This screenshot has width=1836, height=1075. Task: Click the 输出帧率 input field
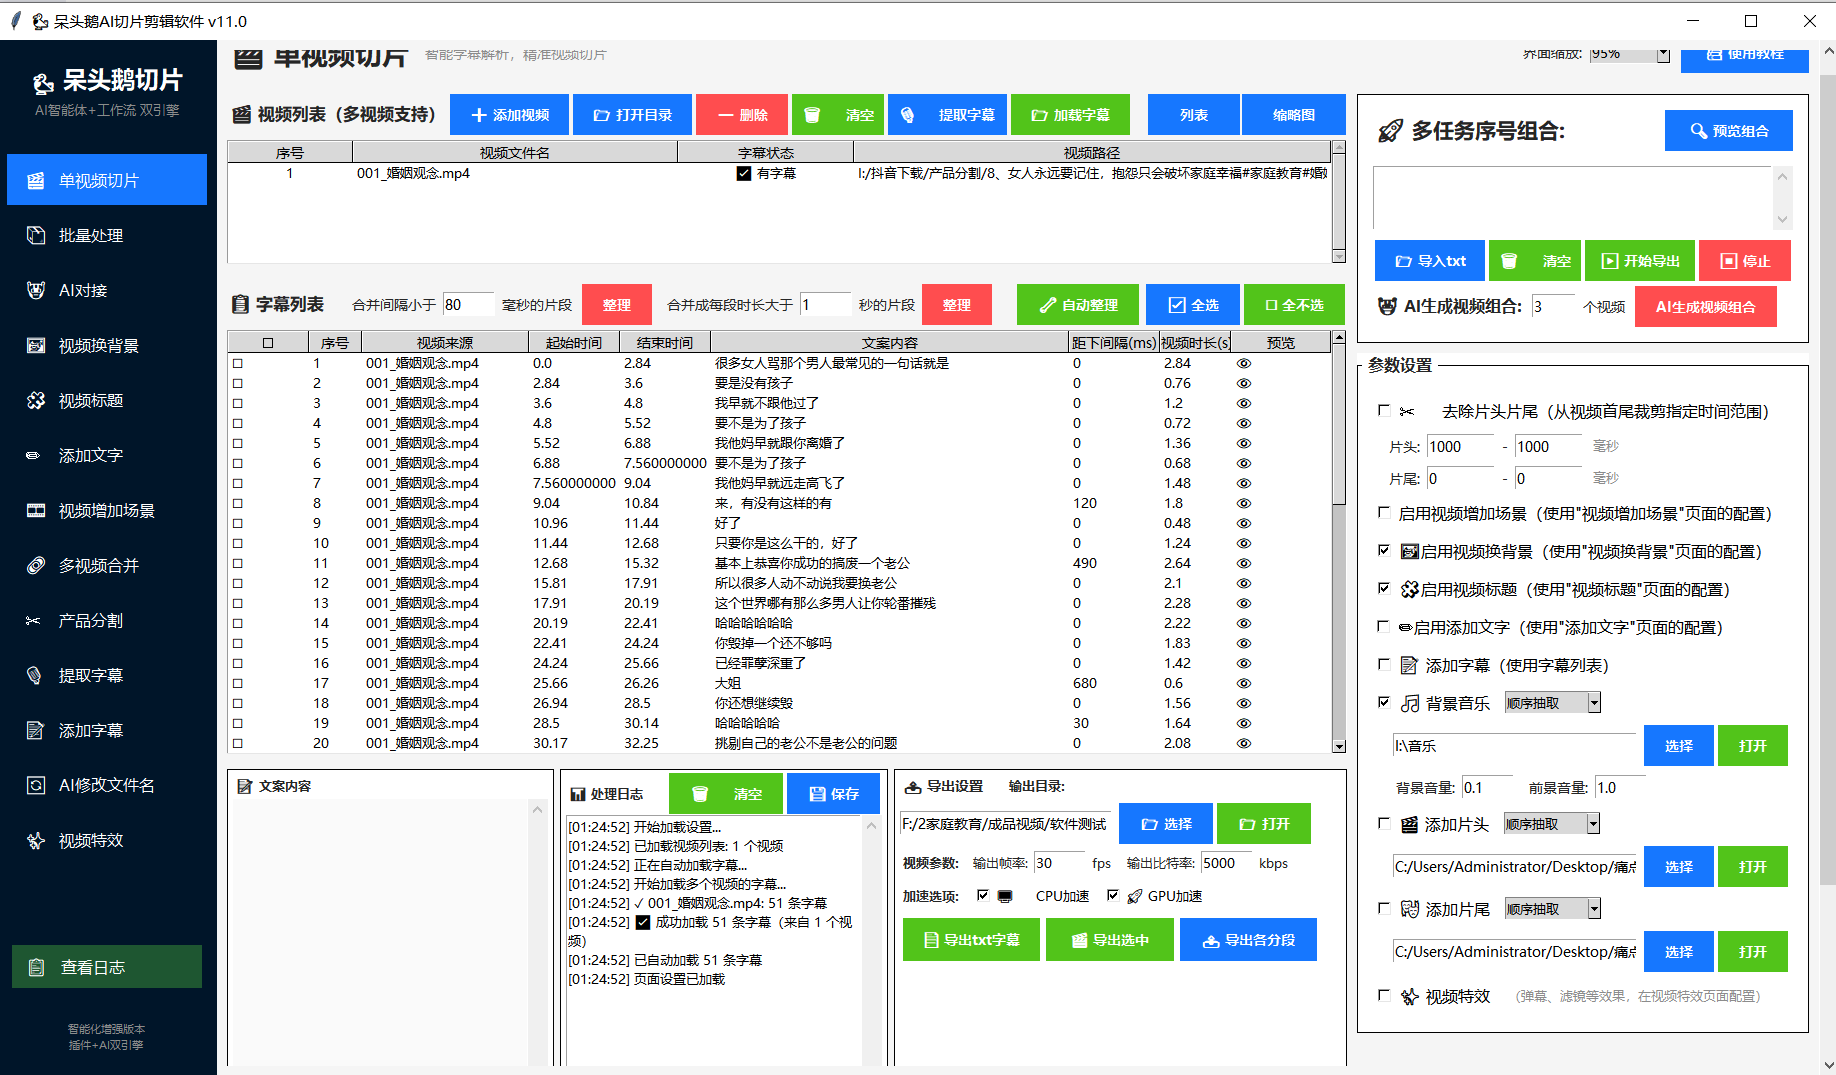pos(1058,863)
